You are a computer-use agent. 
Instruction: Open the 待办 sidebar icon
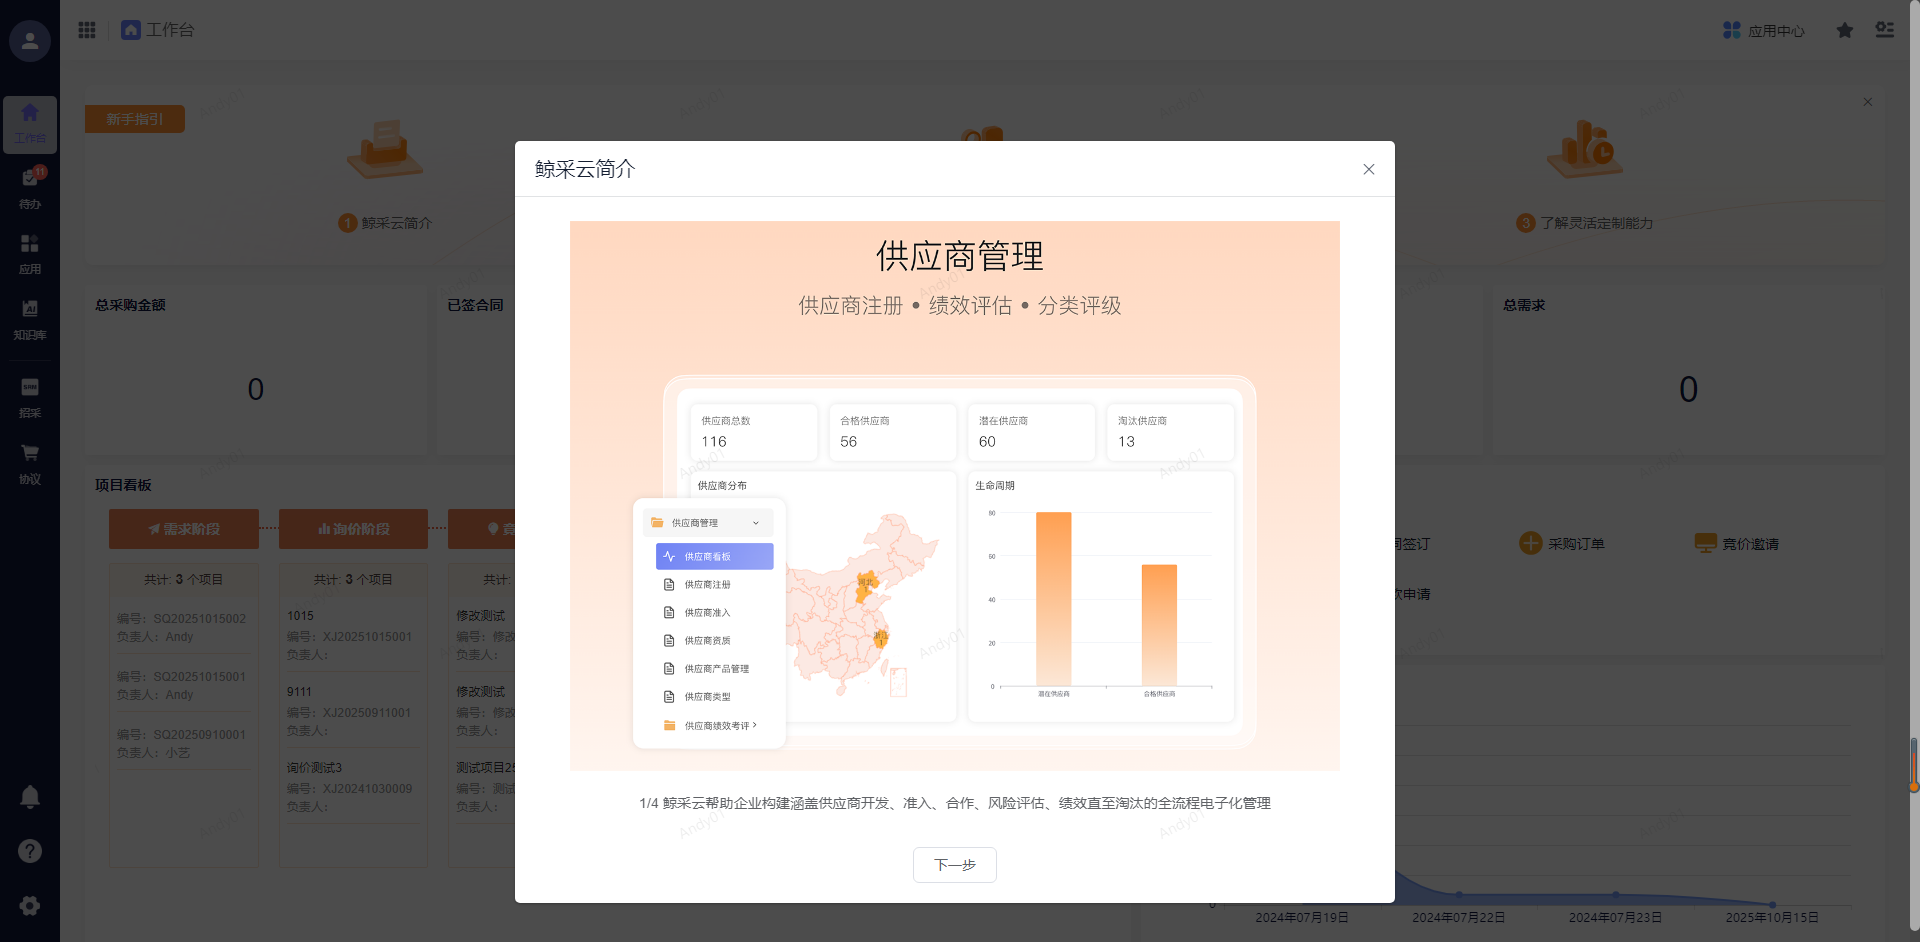(x=30, y=187)
